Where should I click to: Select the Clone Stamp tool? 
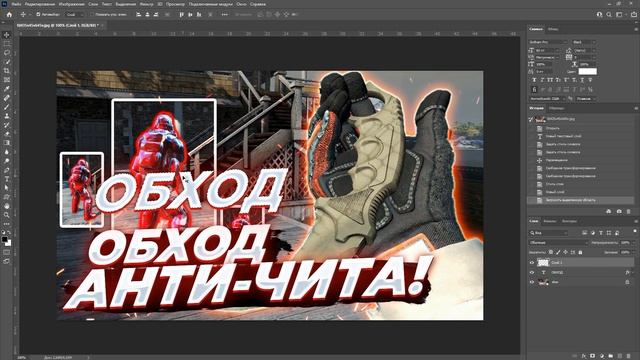click(x=7, y=116)
